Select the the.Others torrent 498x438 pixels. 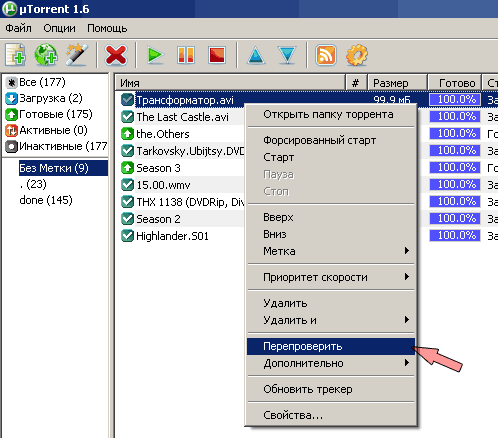(x=163, y=134)
